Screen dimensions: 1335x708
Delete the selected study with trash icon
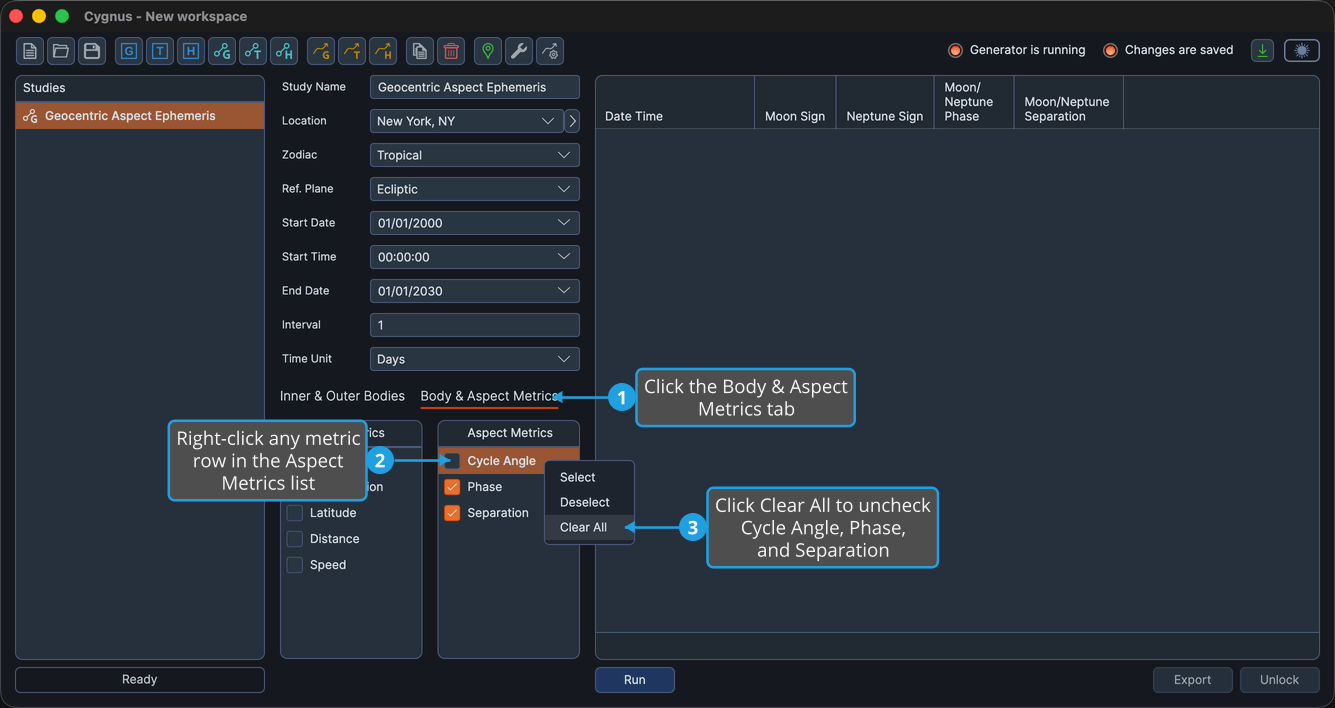click(451, 50)
